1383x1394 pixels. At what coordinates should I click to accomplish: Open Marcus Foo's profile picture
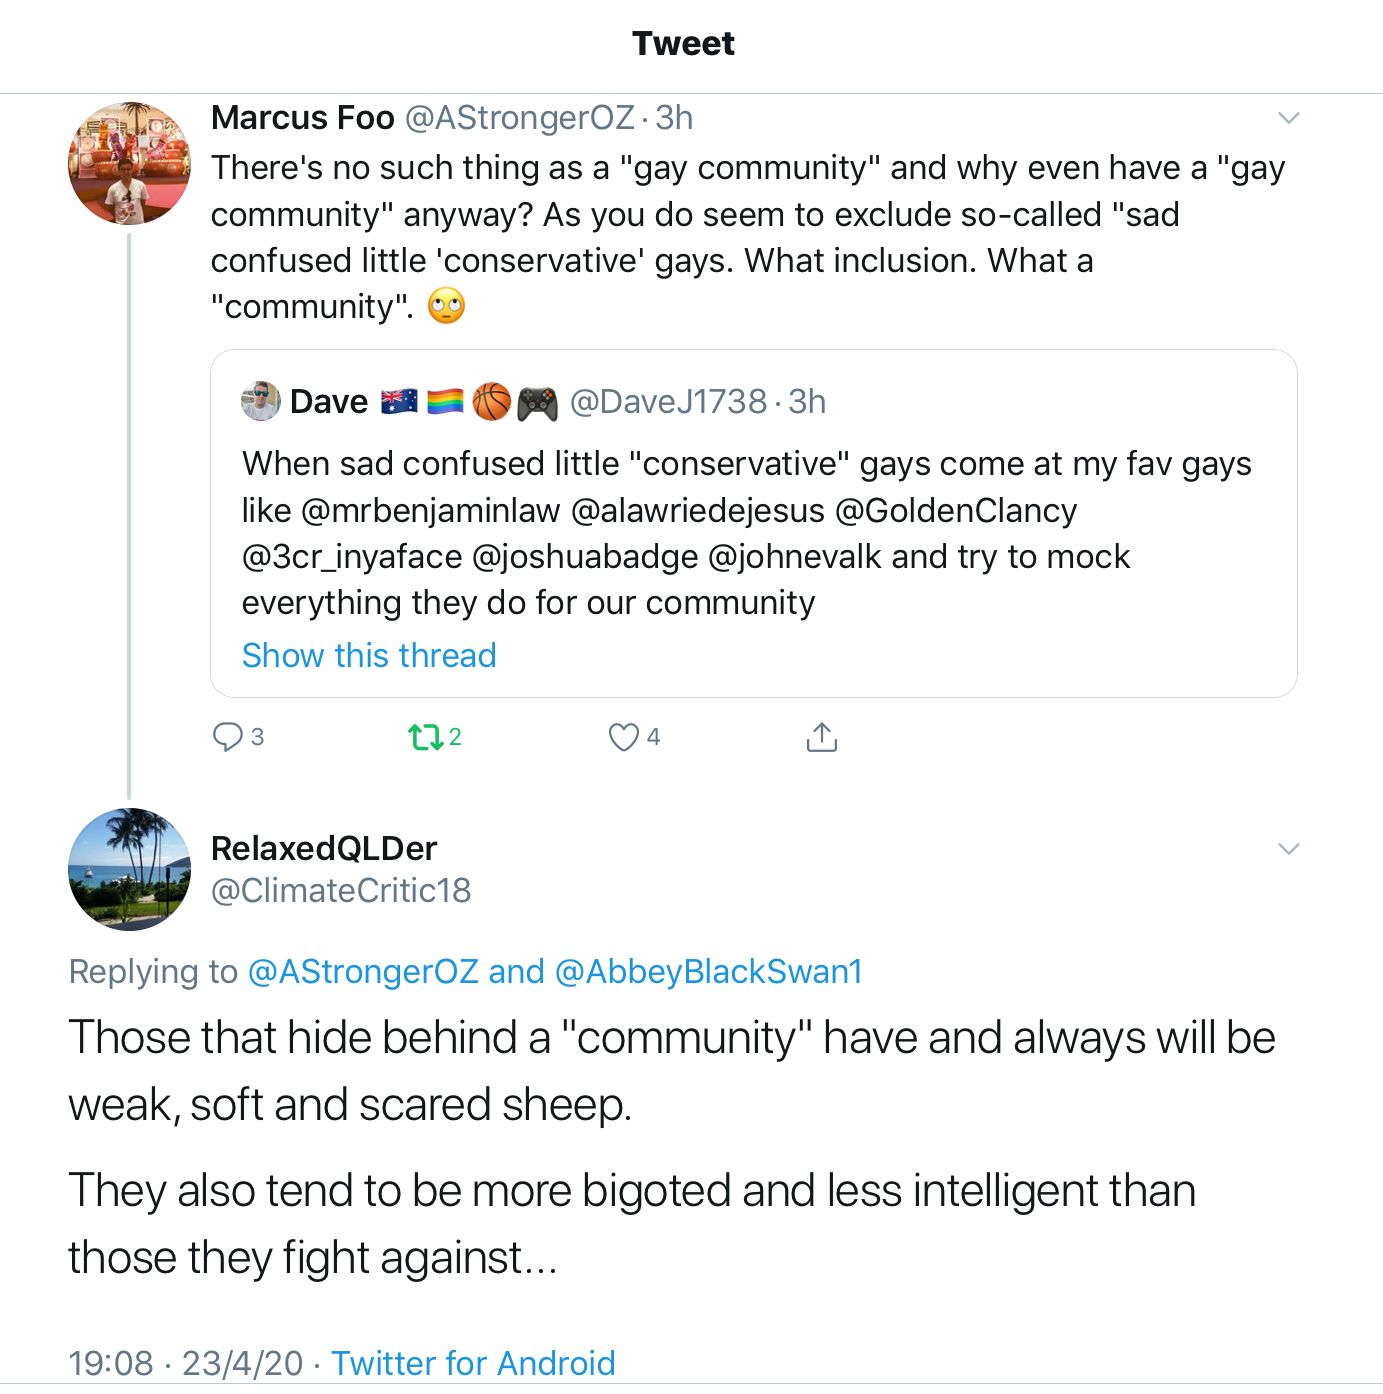(x=129, y=163)
